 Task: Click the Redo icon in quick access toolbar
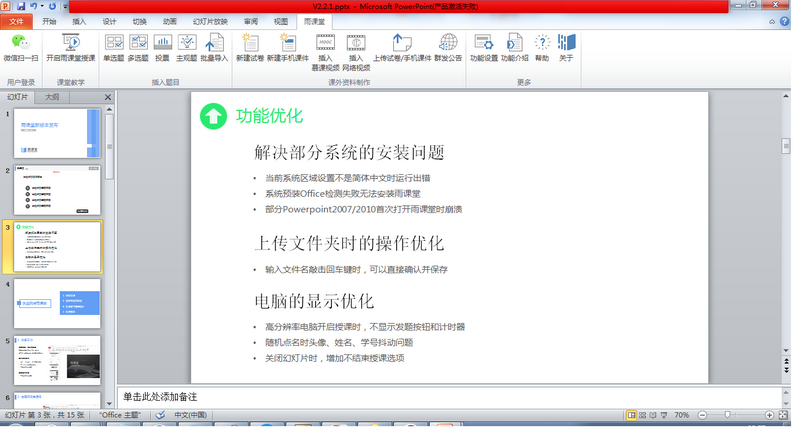52,6
